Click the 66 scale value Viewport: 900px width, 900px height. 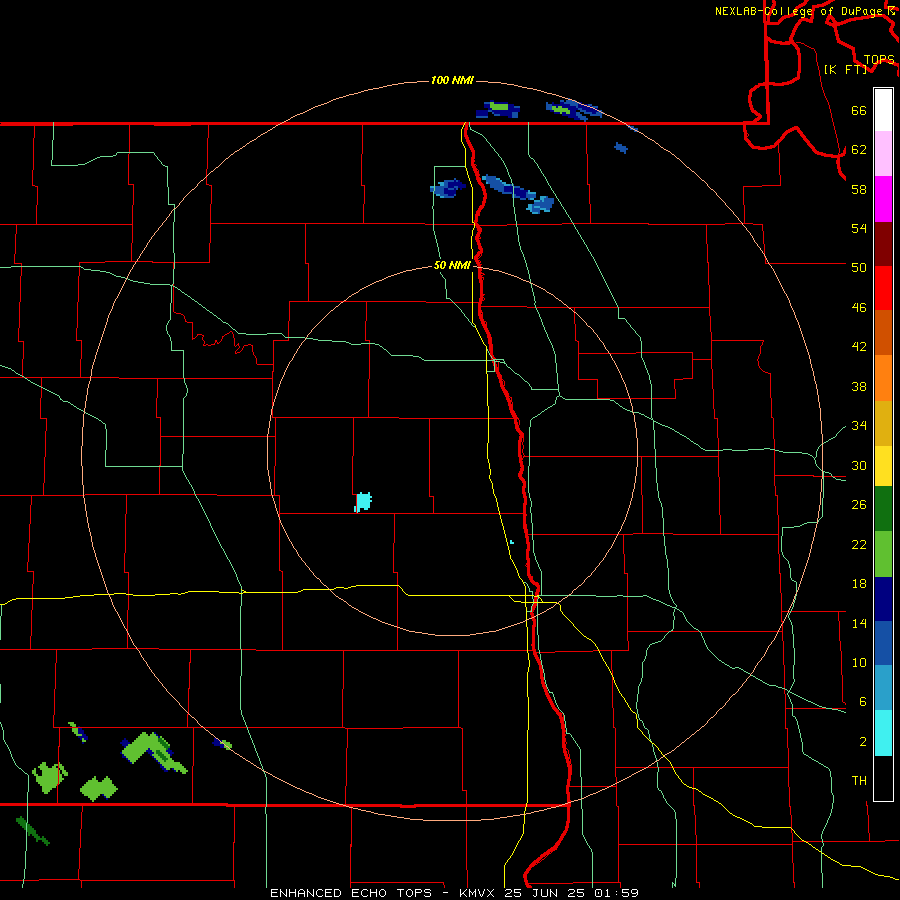(x=859, y=110)
